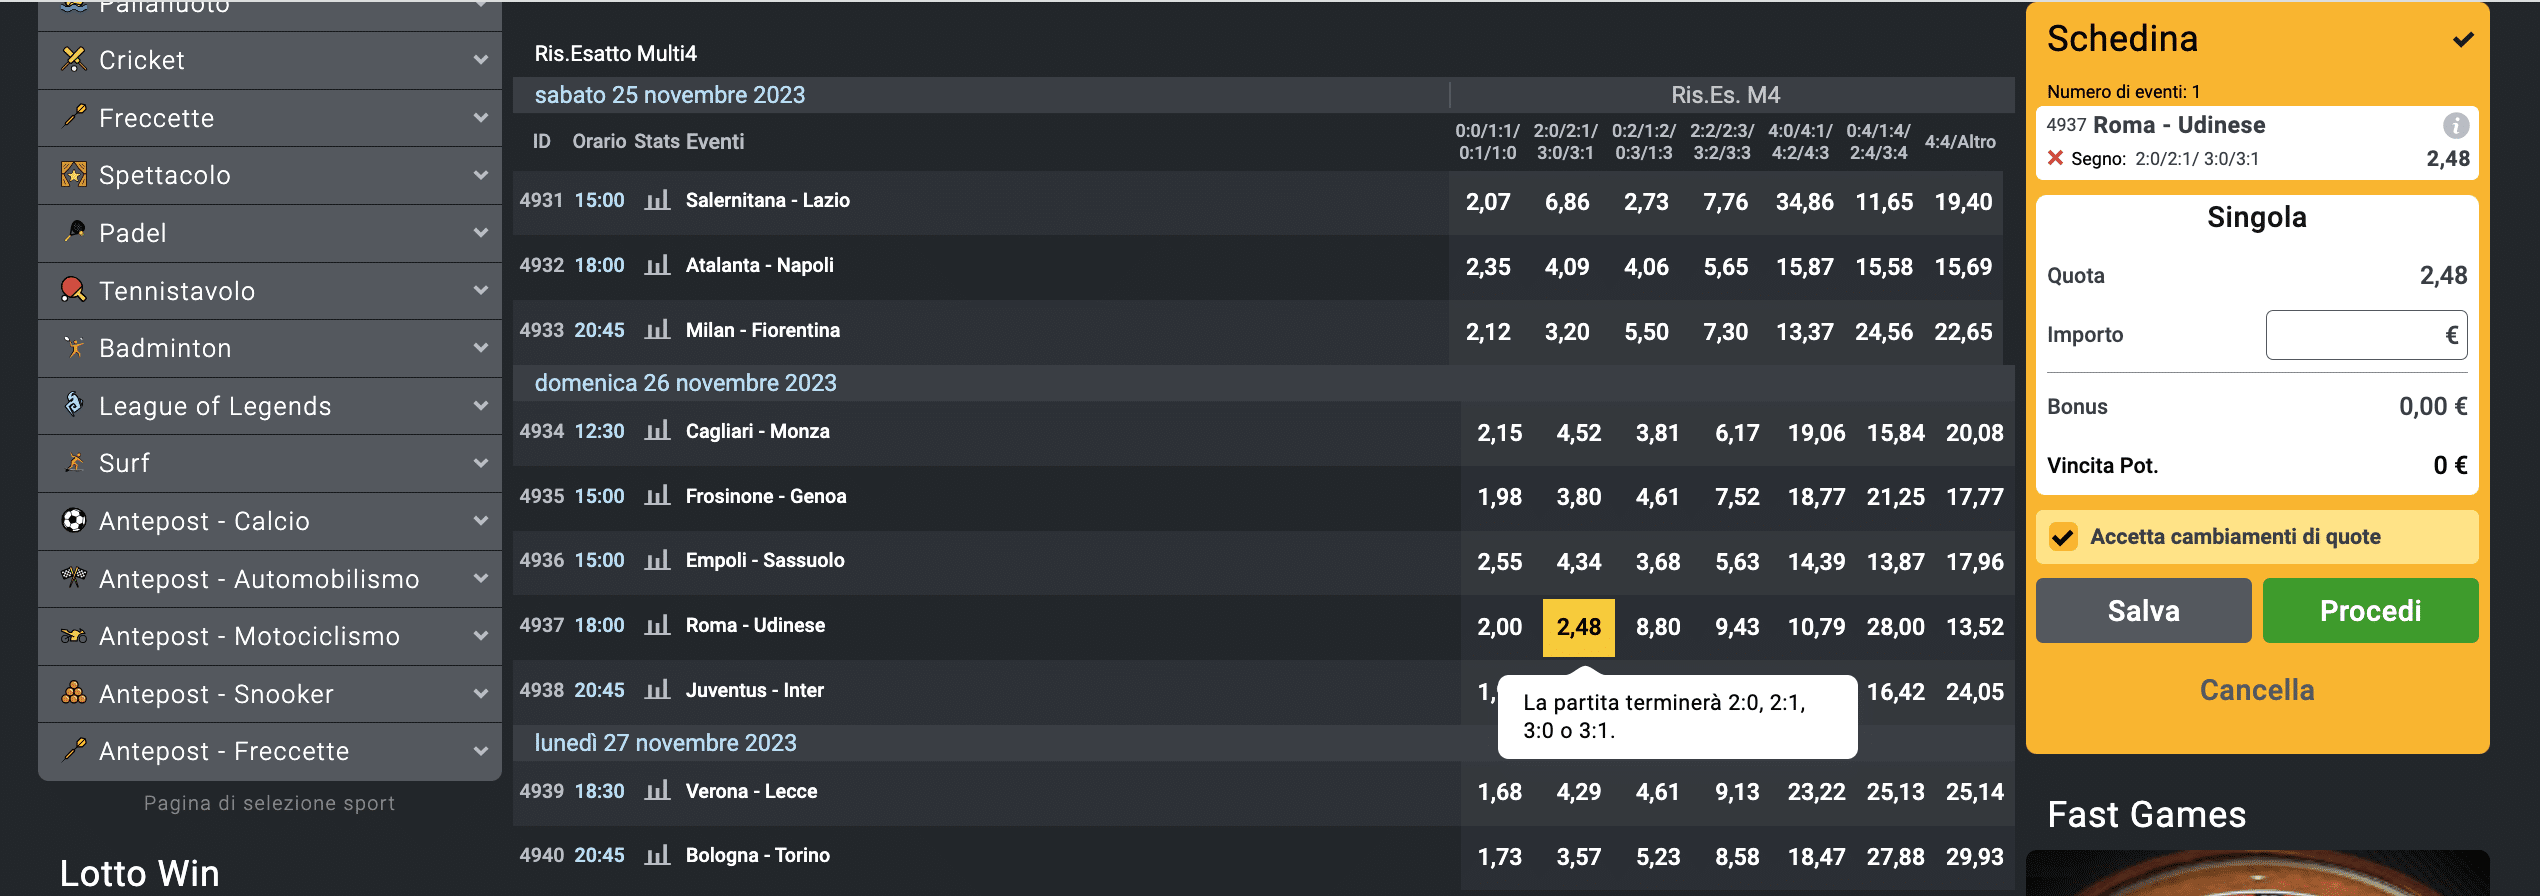Remove Roma - Udinese selection with red X
The height and width of the screenshot is (896, 2540).
click(2056, 158)
